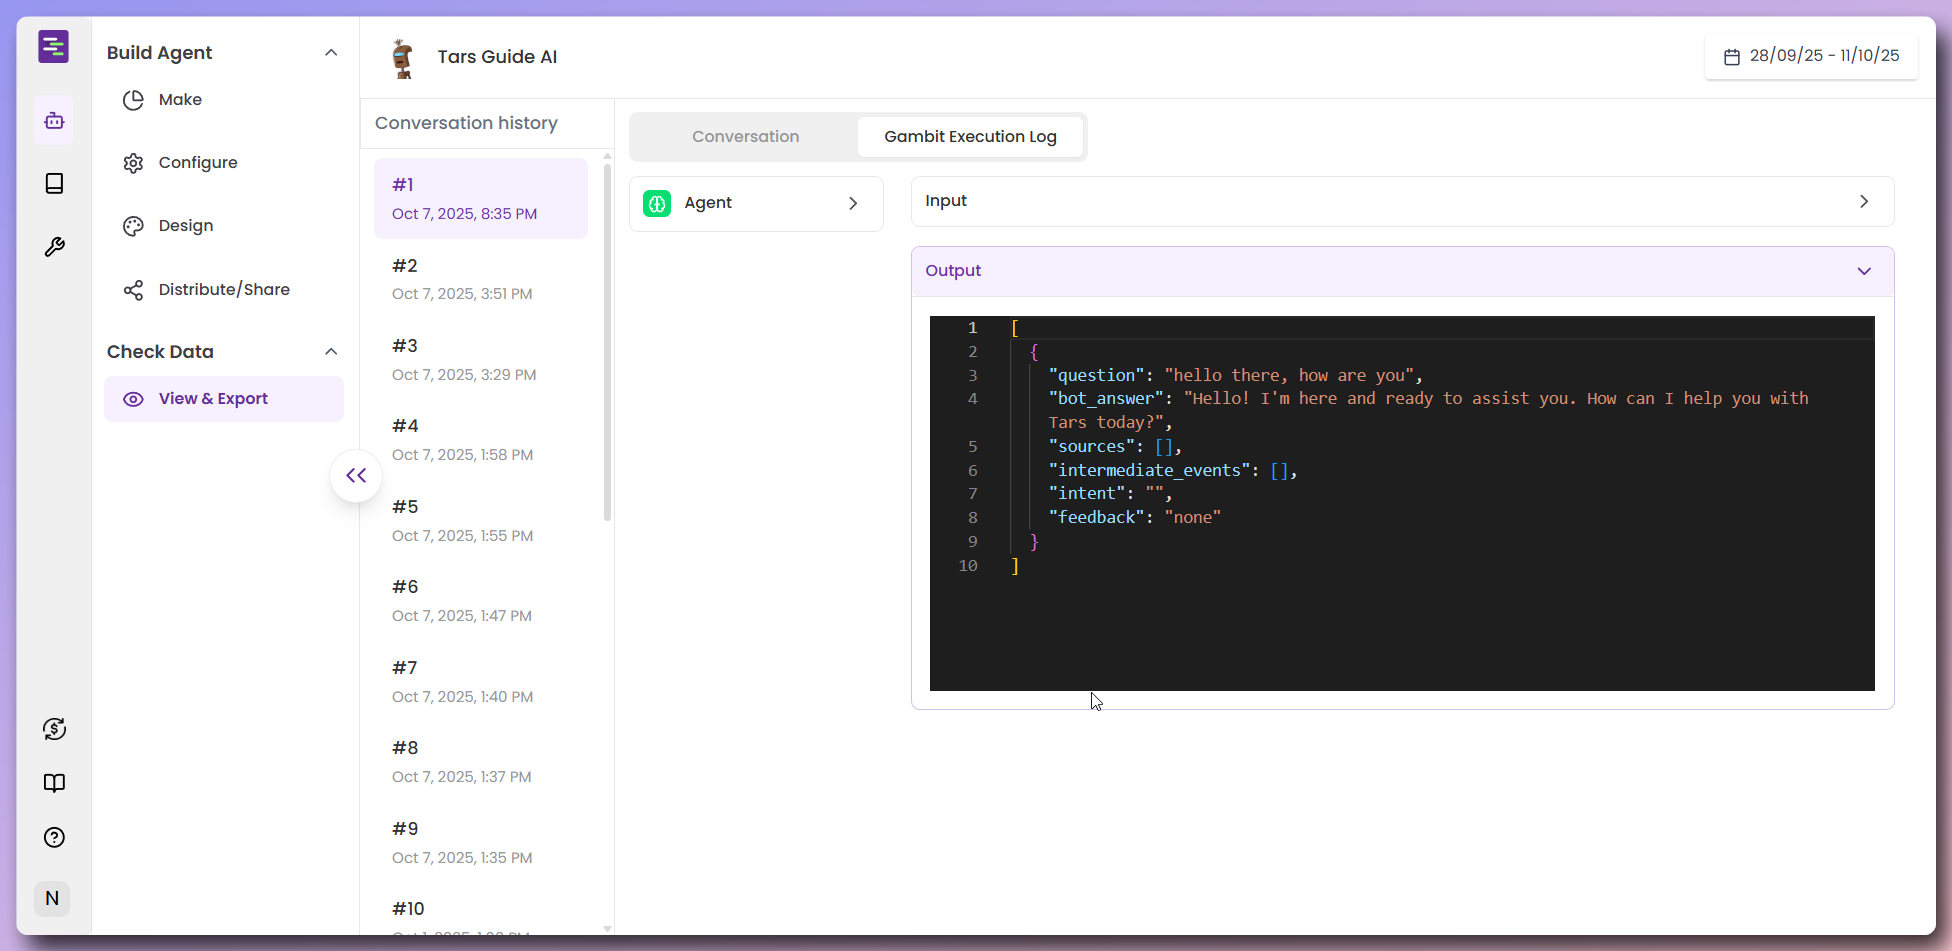Select conversation #2 from 3:51 PM

tap(481, 279)
